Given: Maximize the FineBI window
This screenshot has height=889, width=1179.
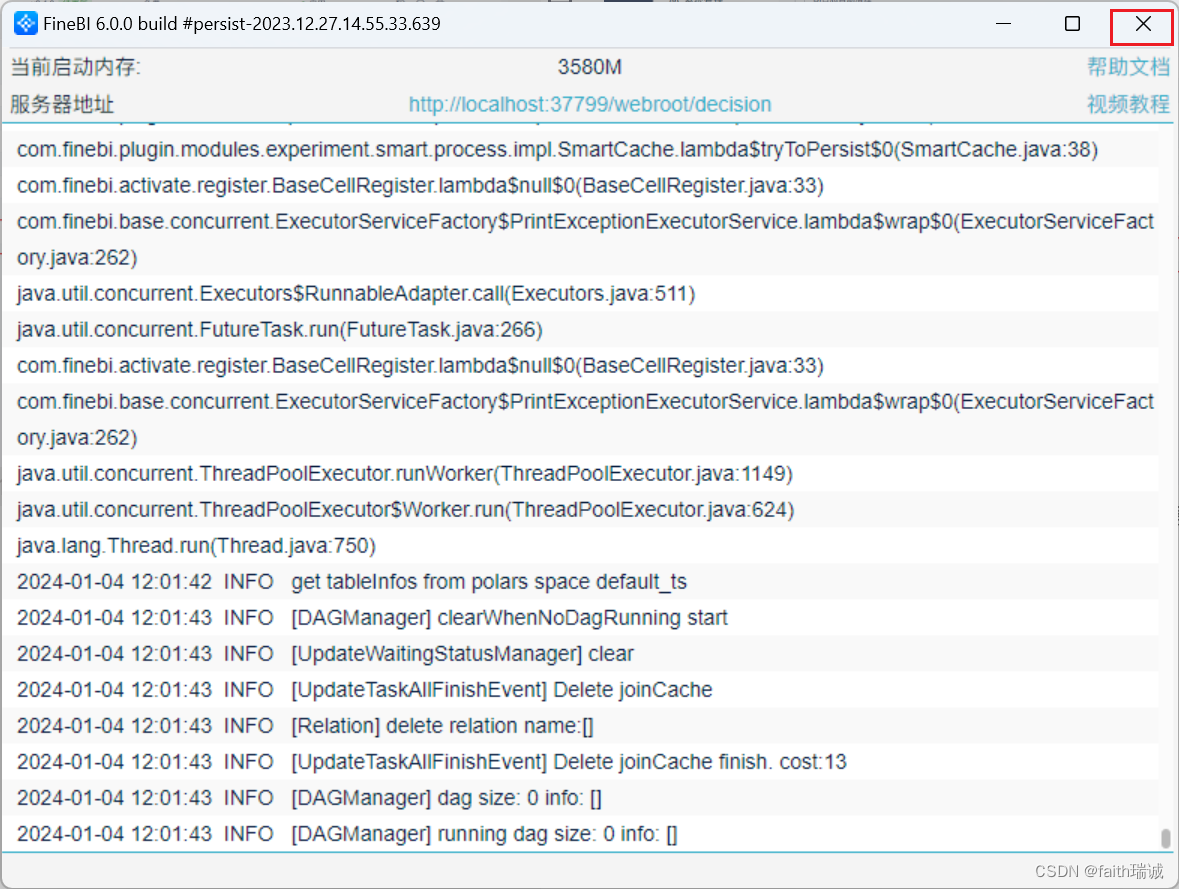Looking at the screenshot, I should tap(1072, 24).
